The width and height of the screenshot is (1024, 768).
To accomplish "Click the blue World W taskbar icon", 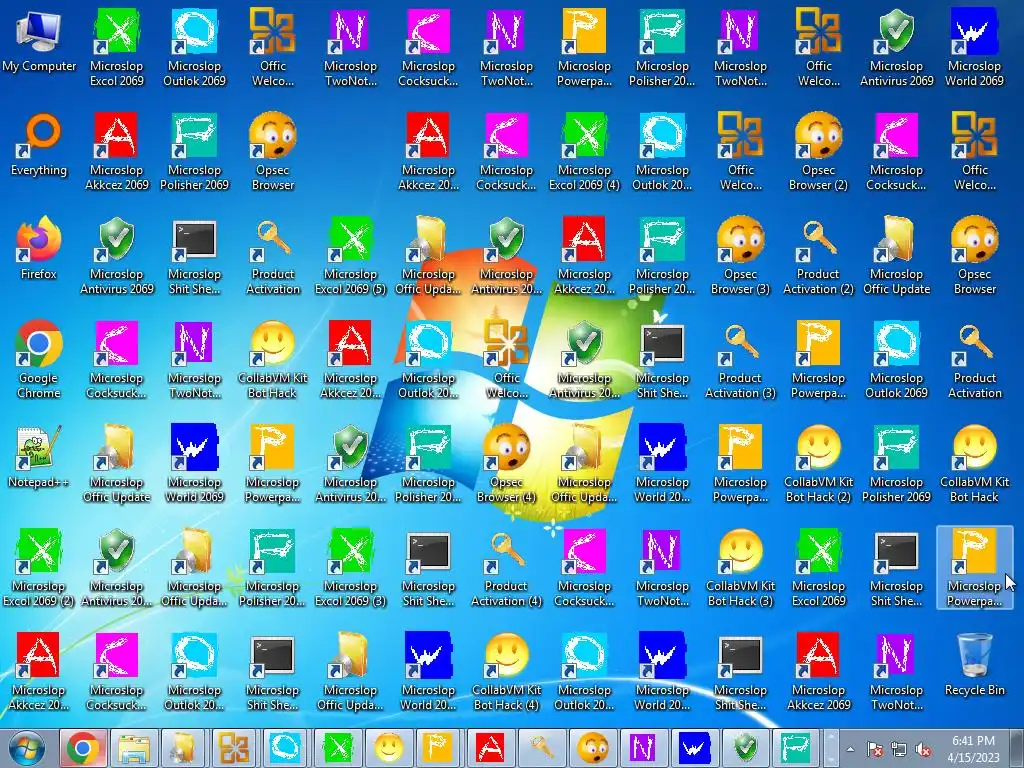I will pos(694,748).
